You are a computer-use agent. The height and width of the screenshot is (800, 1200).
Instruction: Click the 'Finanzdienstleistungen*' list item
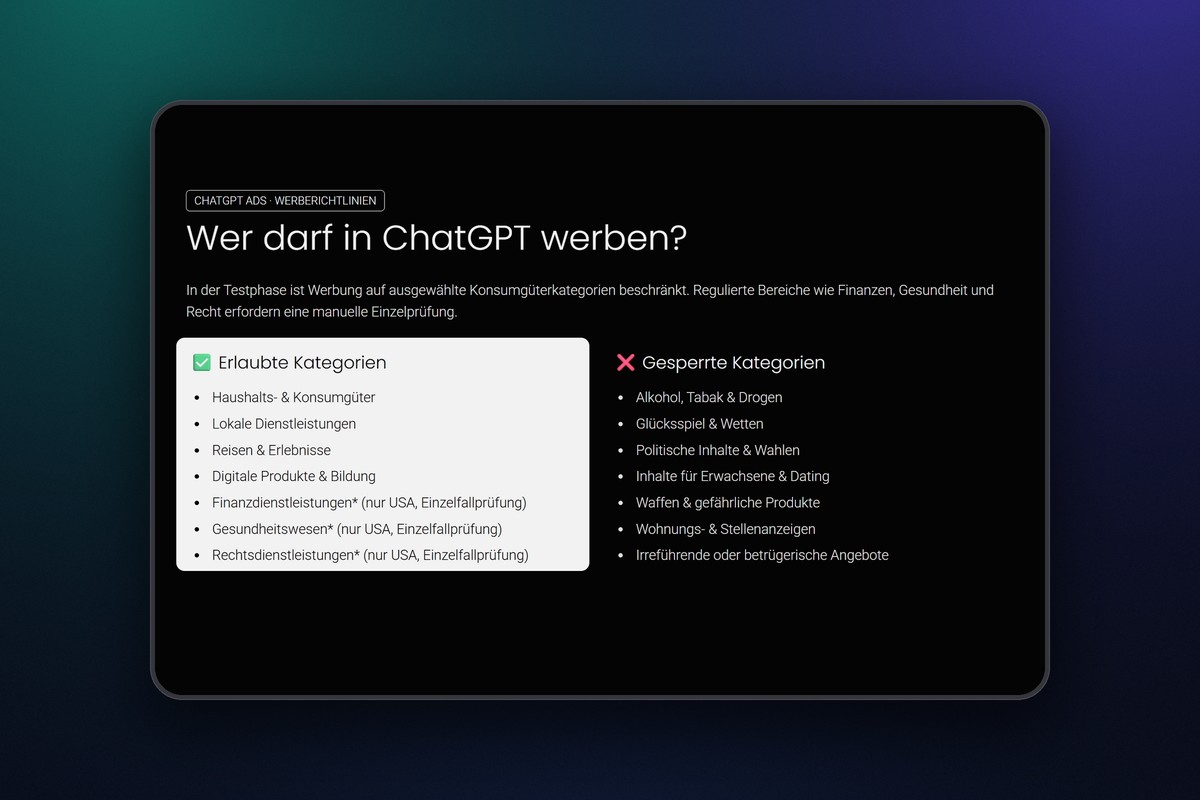[369, 502]
